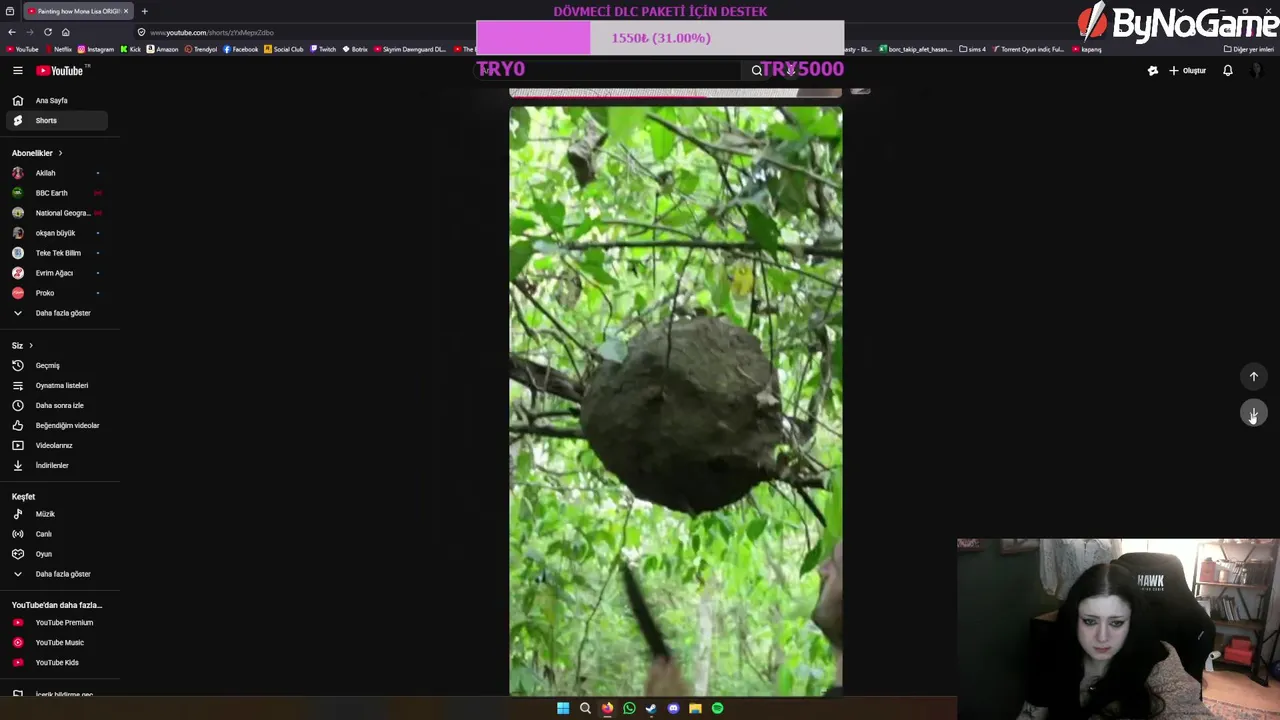This screenshot has width=1280, height=720.
Task: Open Spotify from the taskbar
Action: (x=717, y=708)
